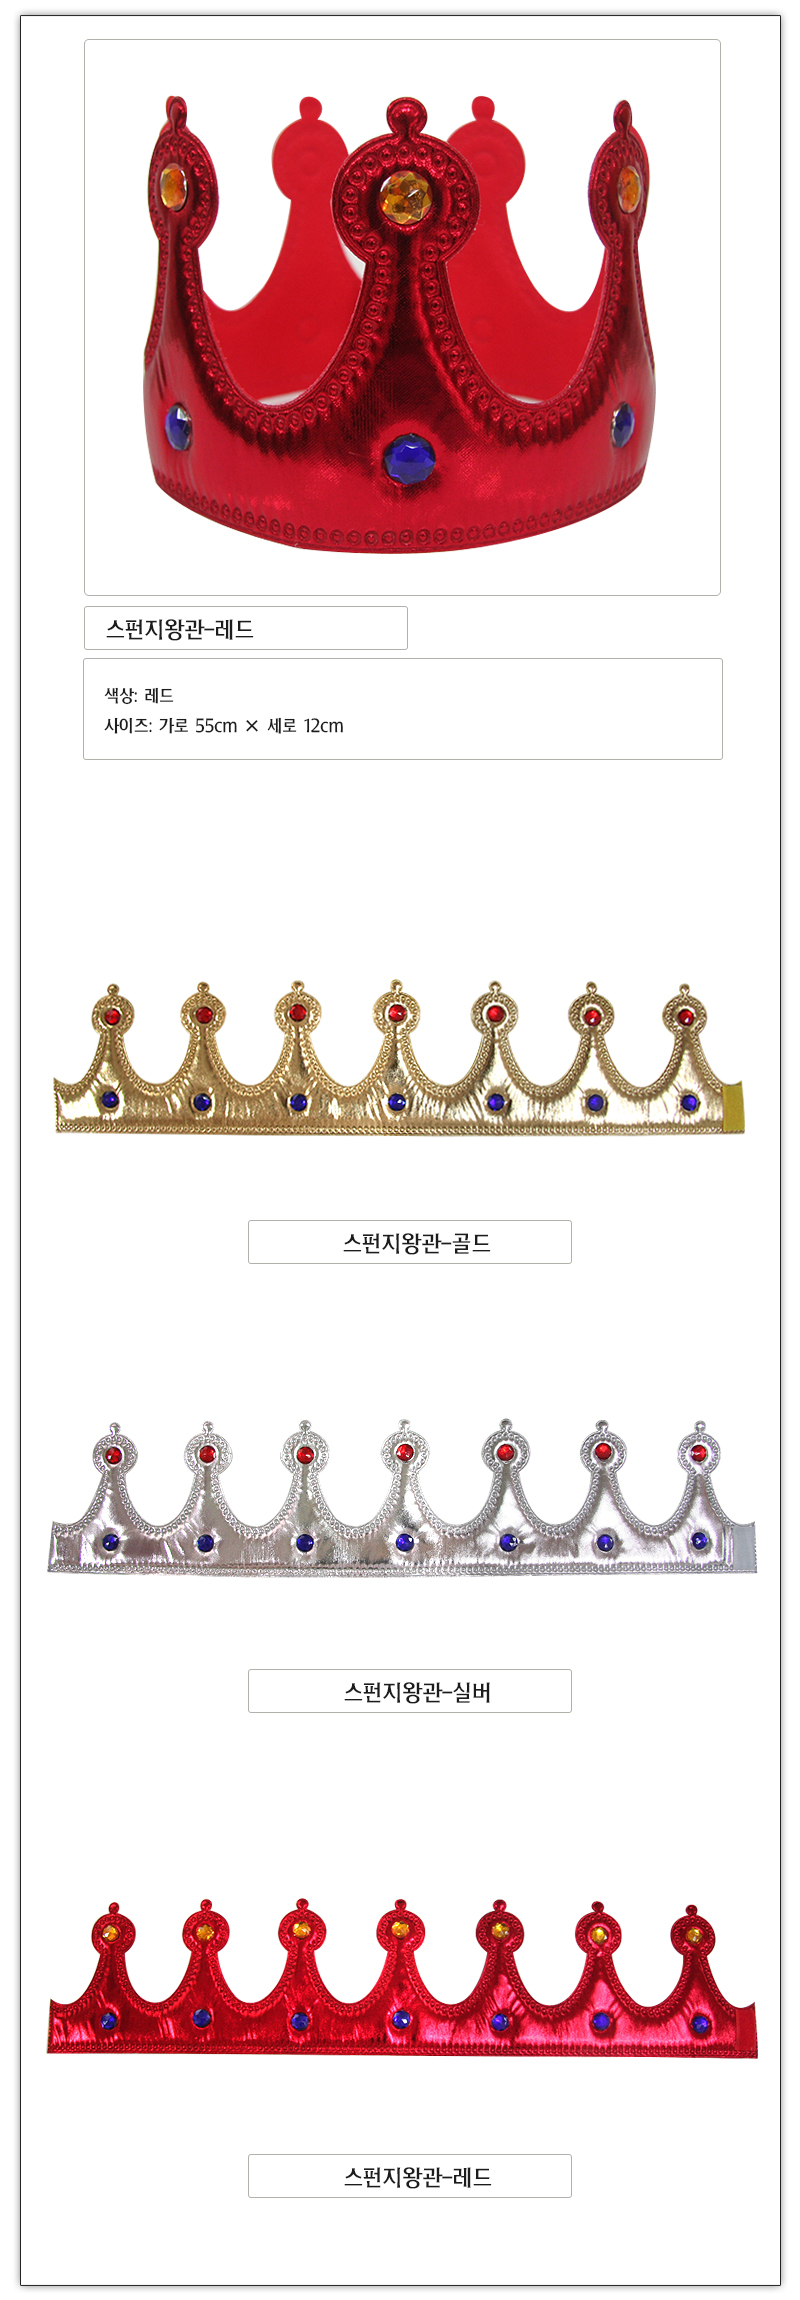Click the 스펀지왕관-골드 label
The height and width of the screenshot is (2300, 800).
click(x=410, y=1242)
